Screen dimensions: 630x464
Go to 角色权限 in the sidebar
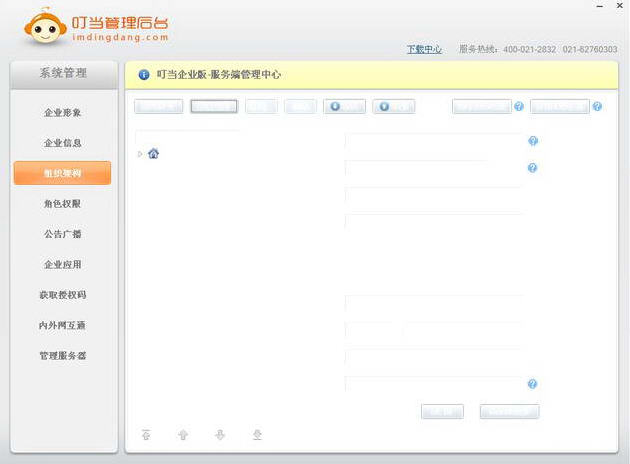pos(62,204)
